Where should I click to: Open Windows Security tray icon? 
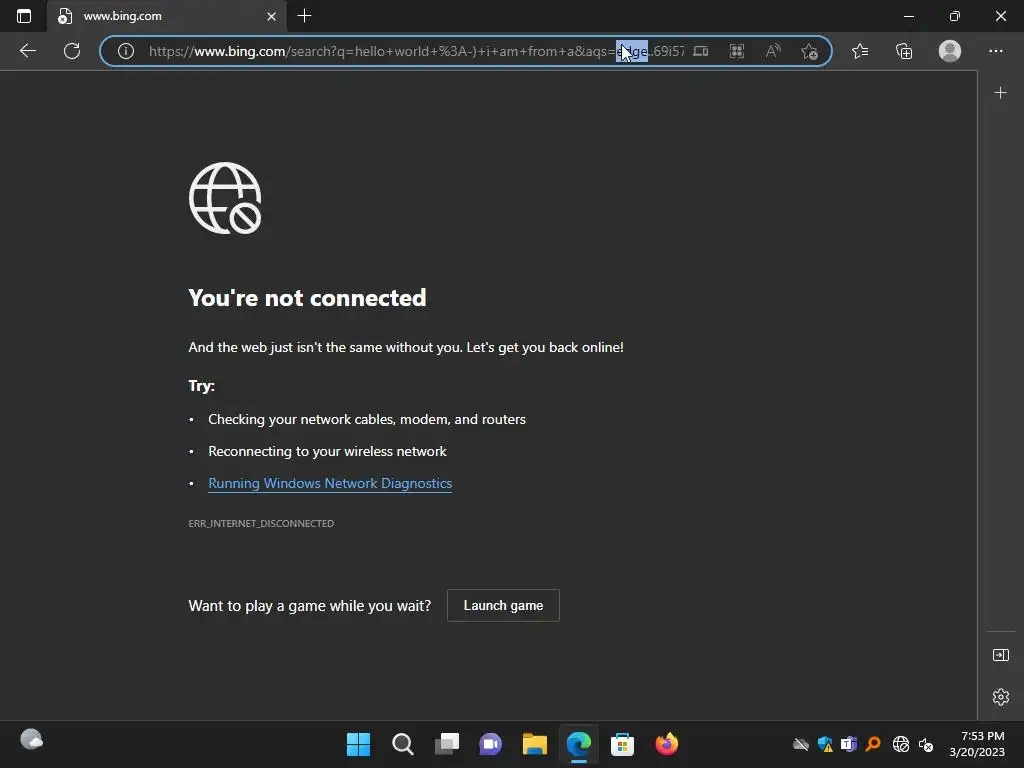coord(825,744)
